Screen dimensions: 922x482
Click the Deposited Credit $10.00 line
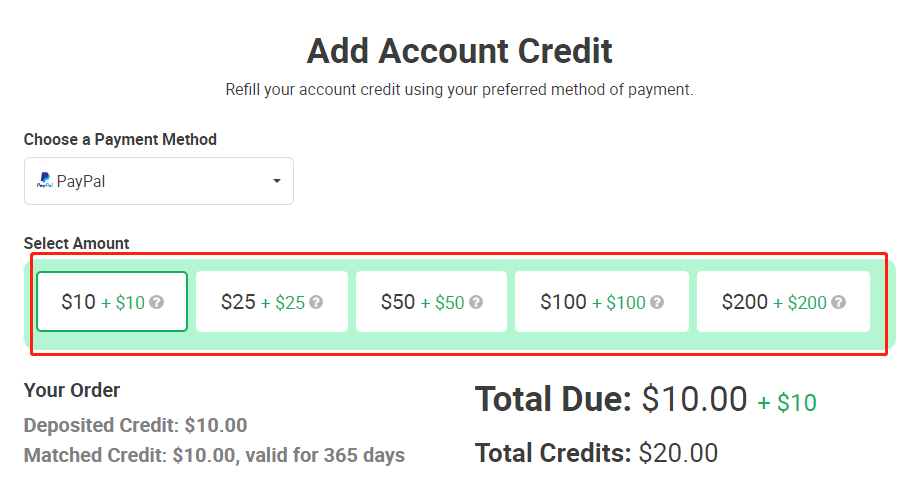tap(135, 425)
